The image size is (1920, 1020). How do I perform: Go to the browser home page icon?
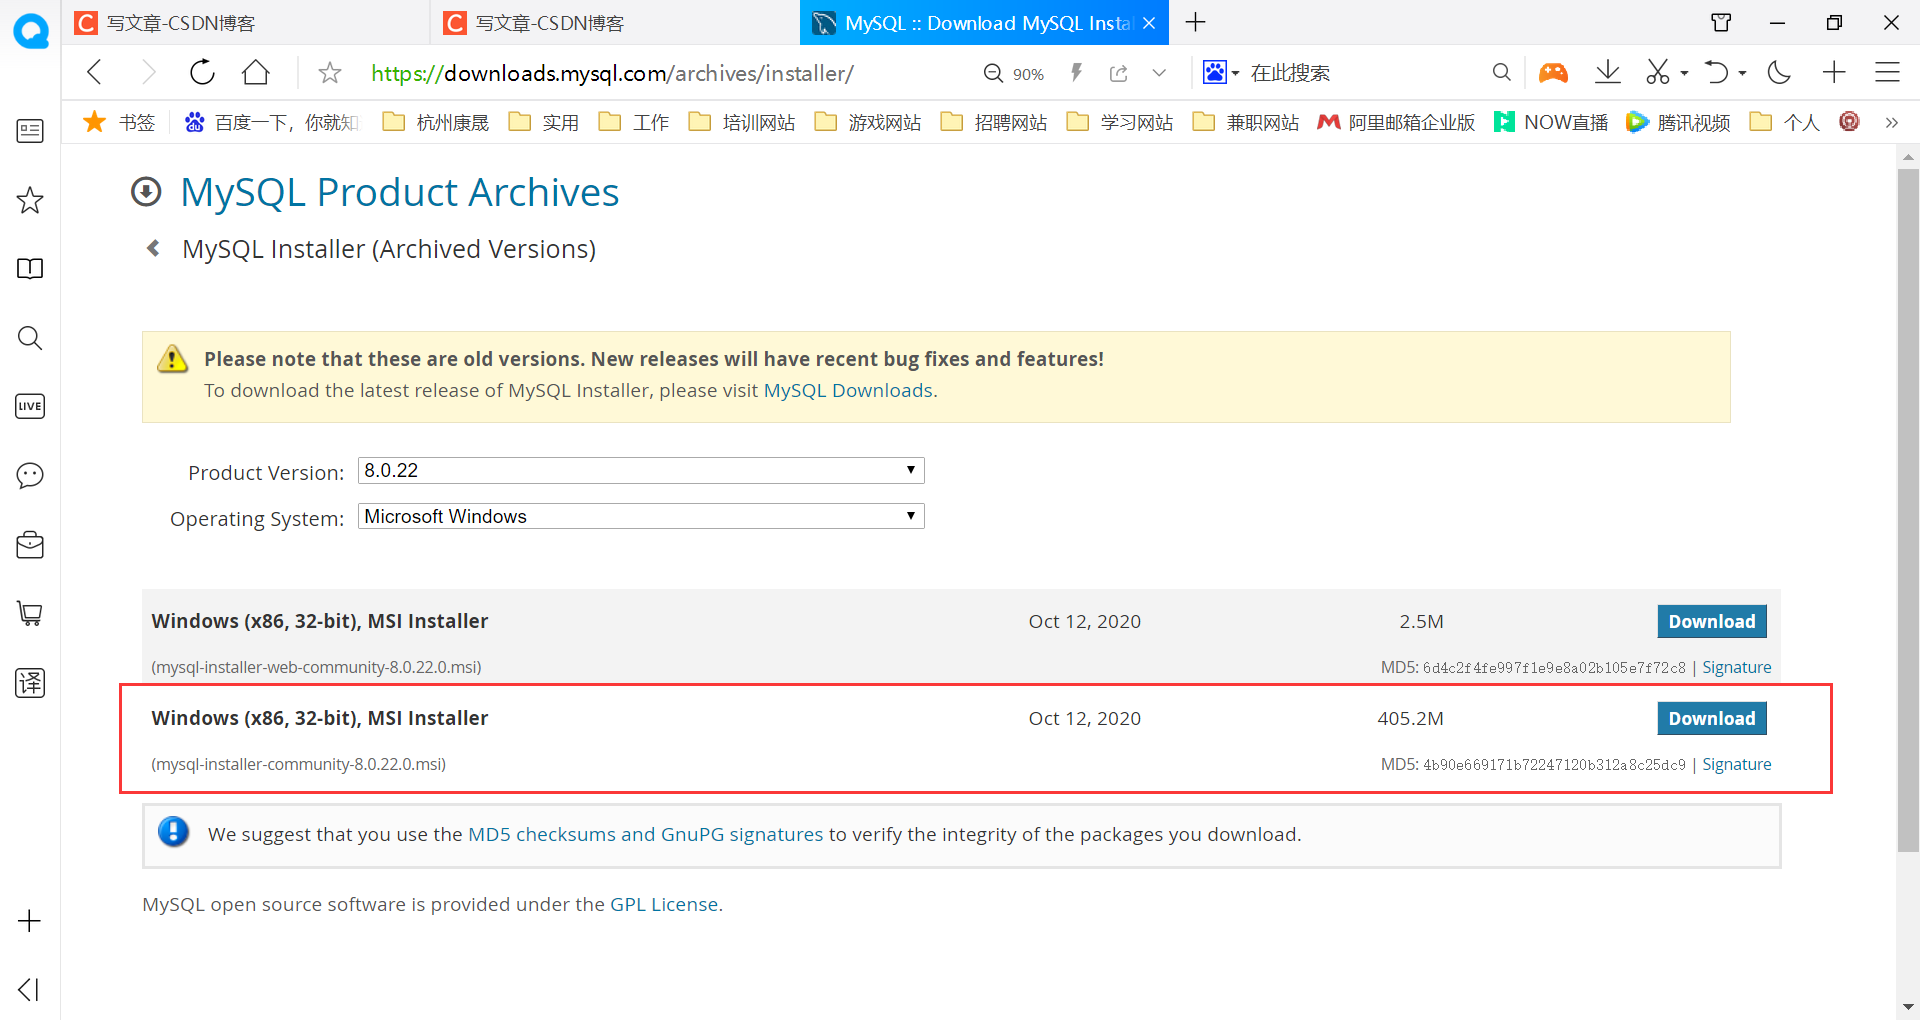(256, 72)
